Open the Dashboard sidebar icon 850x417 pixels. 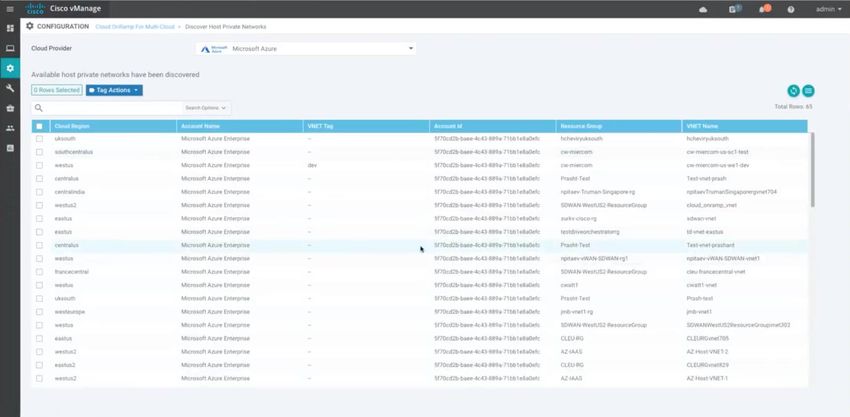pos(10,28)
